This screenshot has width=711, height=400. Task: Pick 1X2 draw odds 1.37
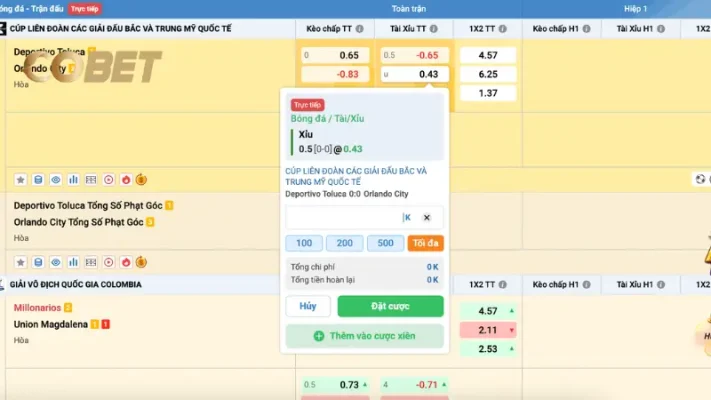pos(488,93)
